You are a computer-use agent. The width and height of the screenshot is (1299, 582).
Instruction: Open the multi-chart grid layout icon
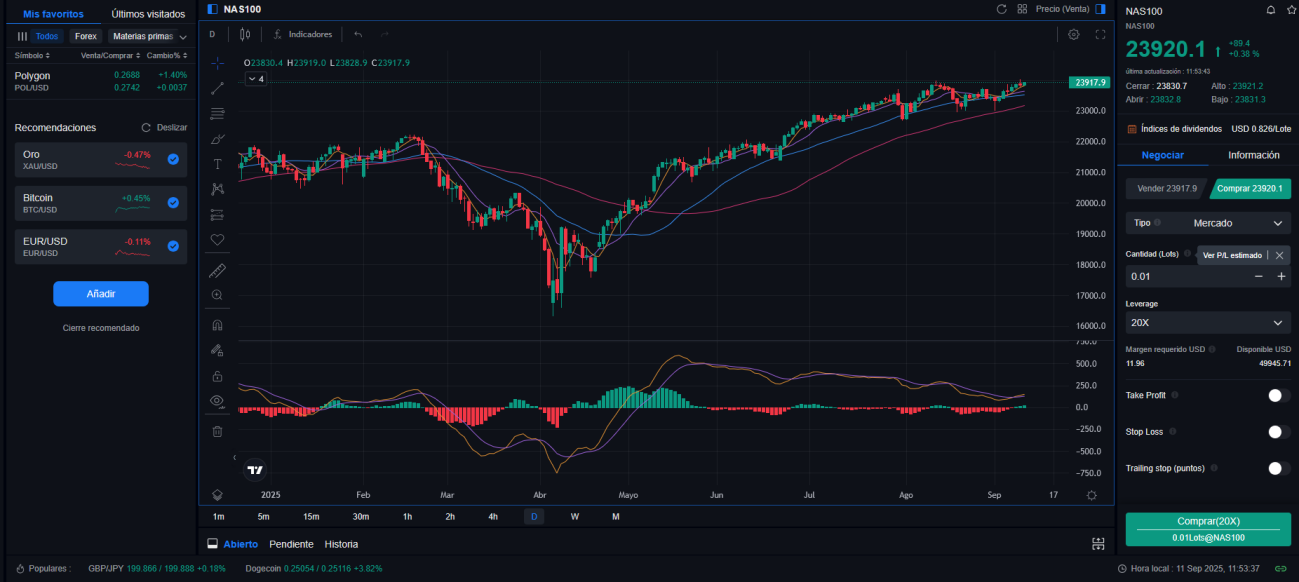coord(1022,9)
